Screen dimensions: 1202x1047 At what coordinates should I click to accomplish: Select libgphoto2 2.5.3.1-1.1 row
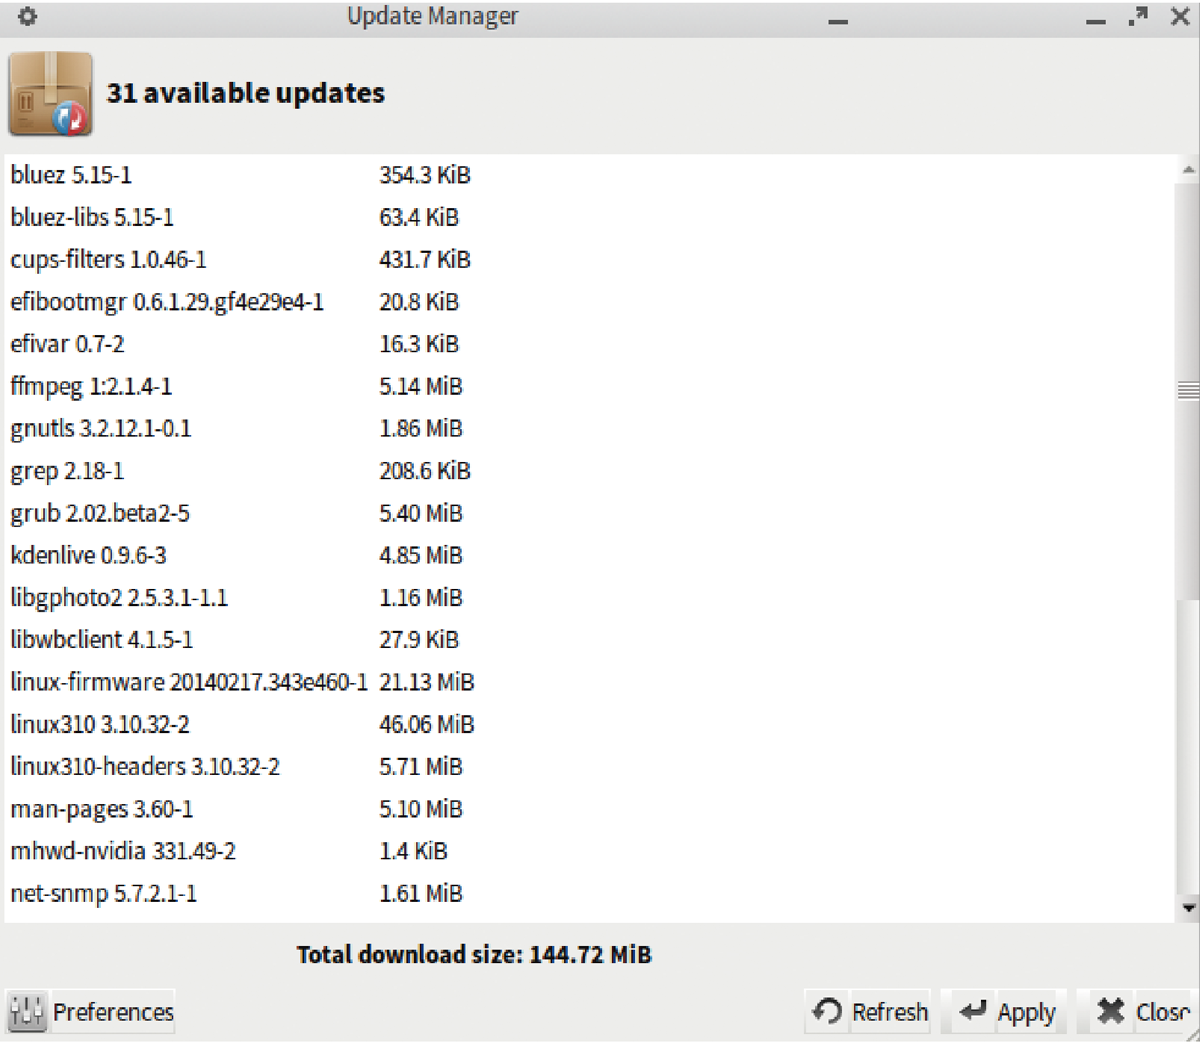point(590,598)
